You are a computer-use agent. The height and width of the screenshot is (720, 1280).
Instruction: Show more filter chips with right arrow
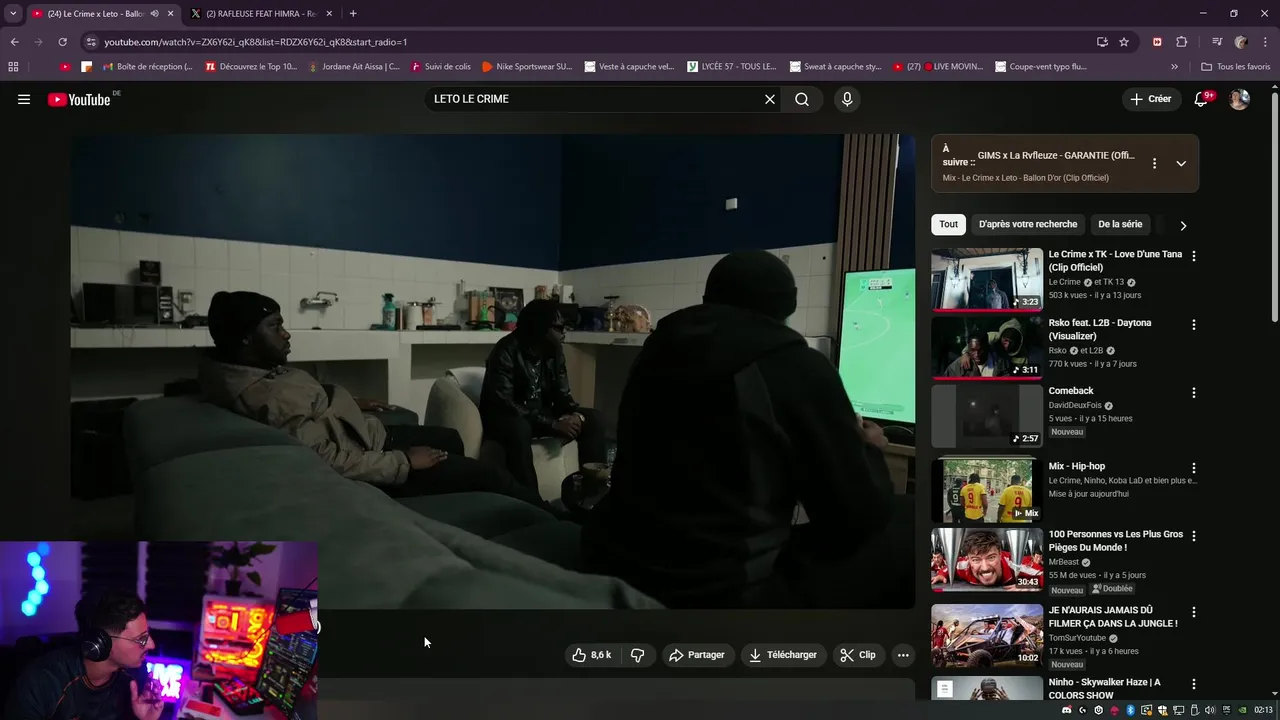[1183, 225]
